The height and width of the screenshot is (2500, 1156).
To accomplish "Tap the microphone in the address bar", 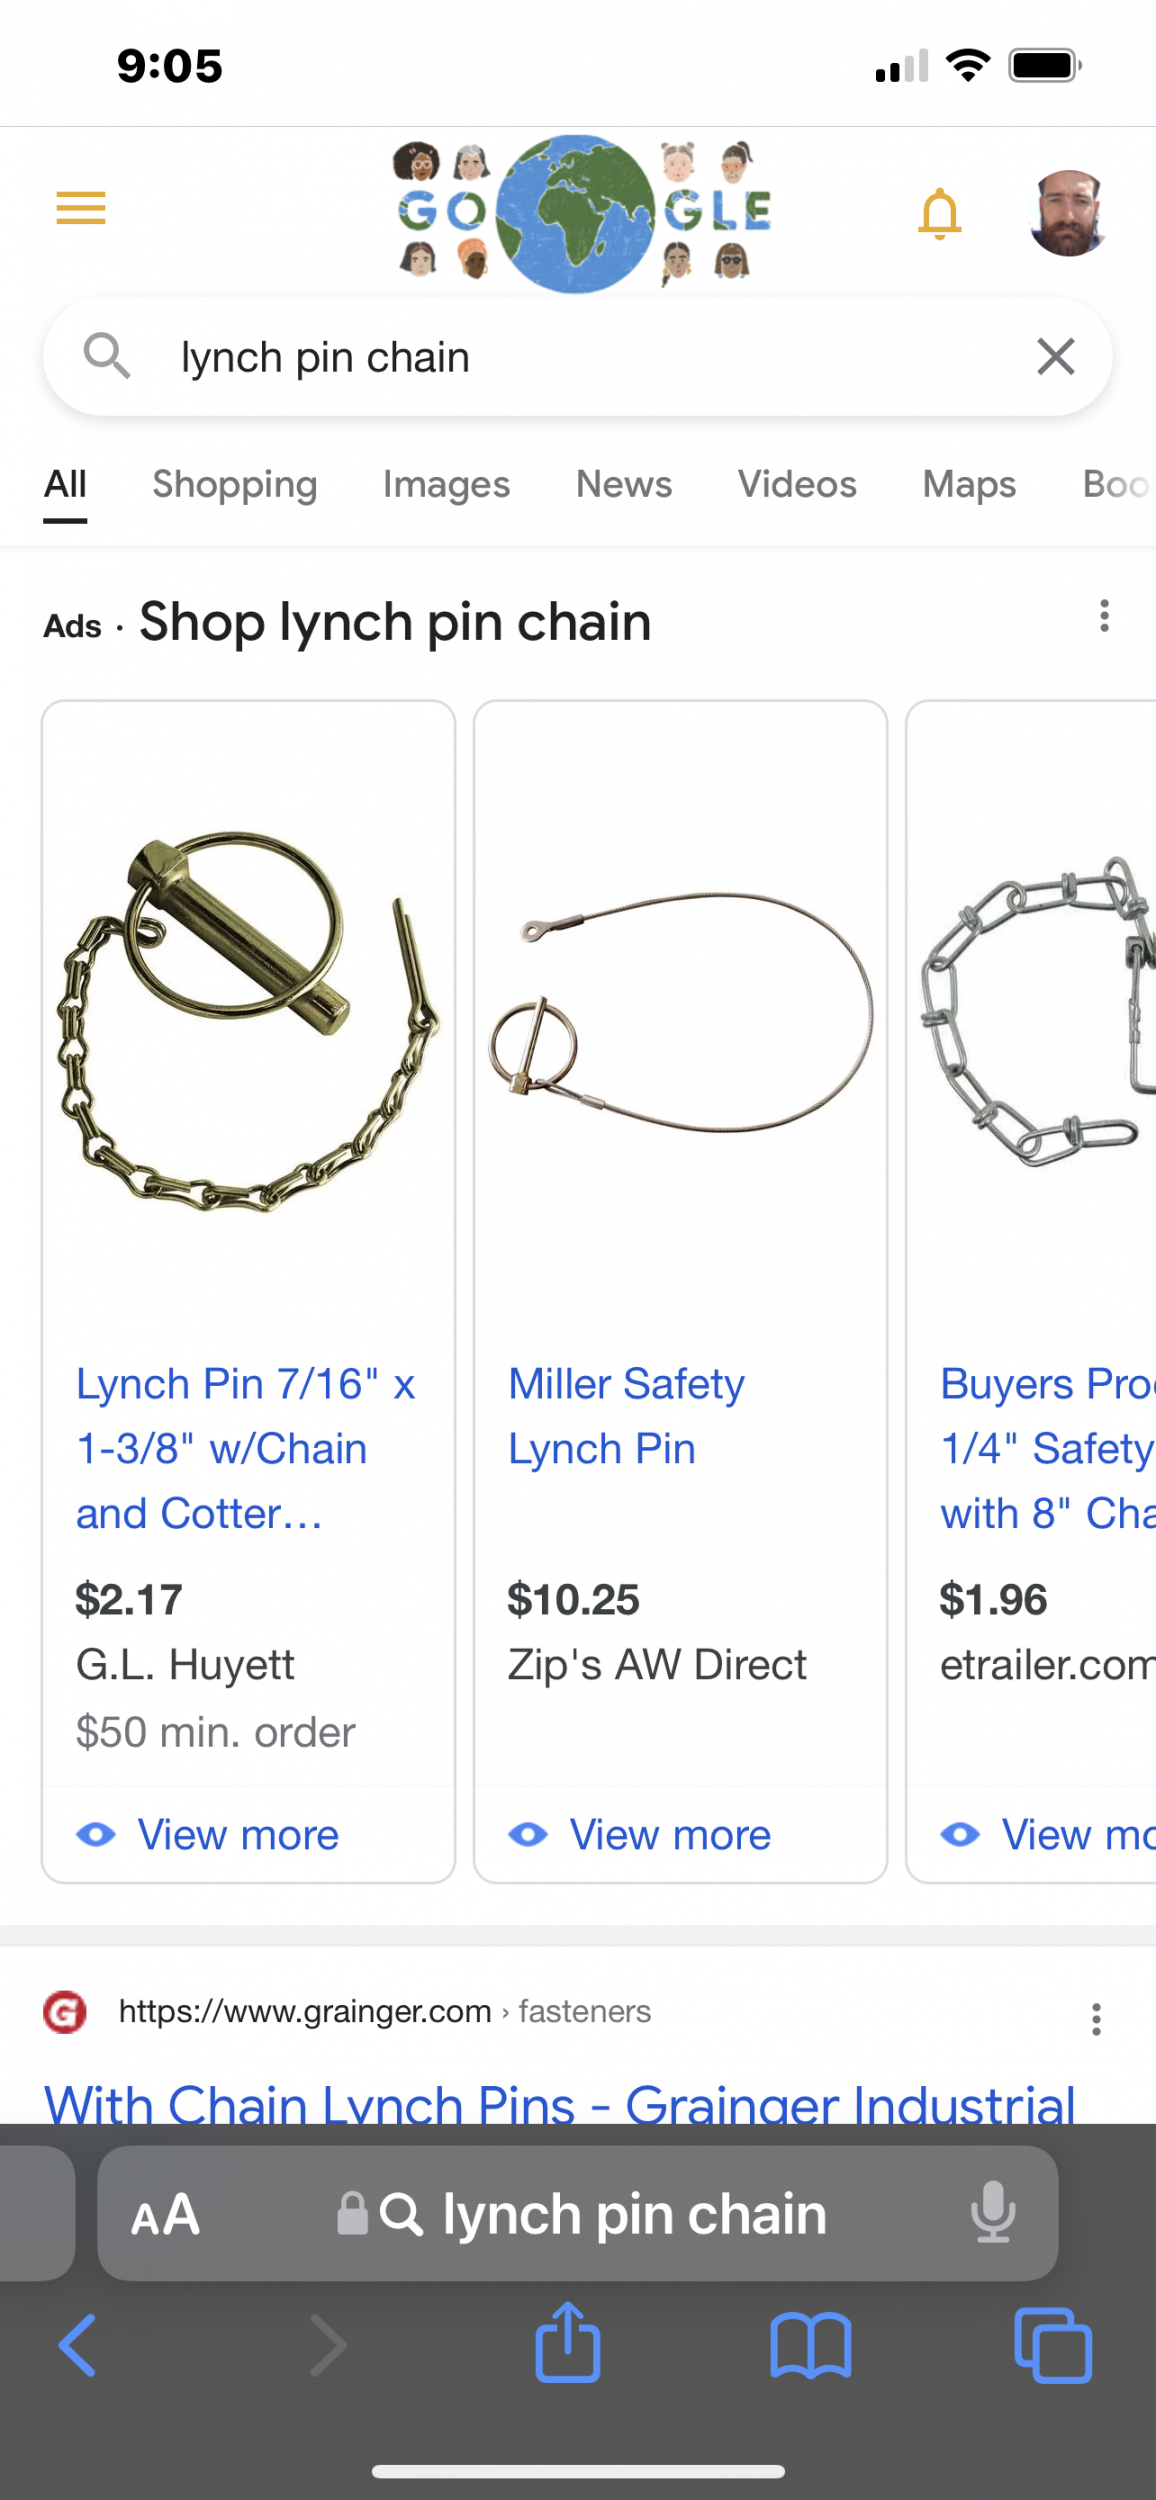I will 993,2213.
